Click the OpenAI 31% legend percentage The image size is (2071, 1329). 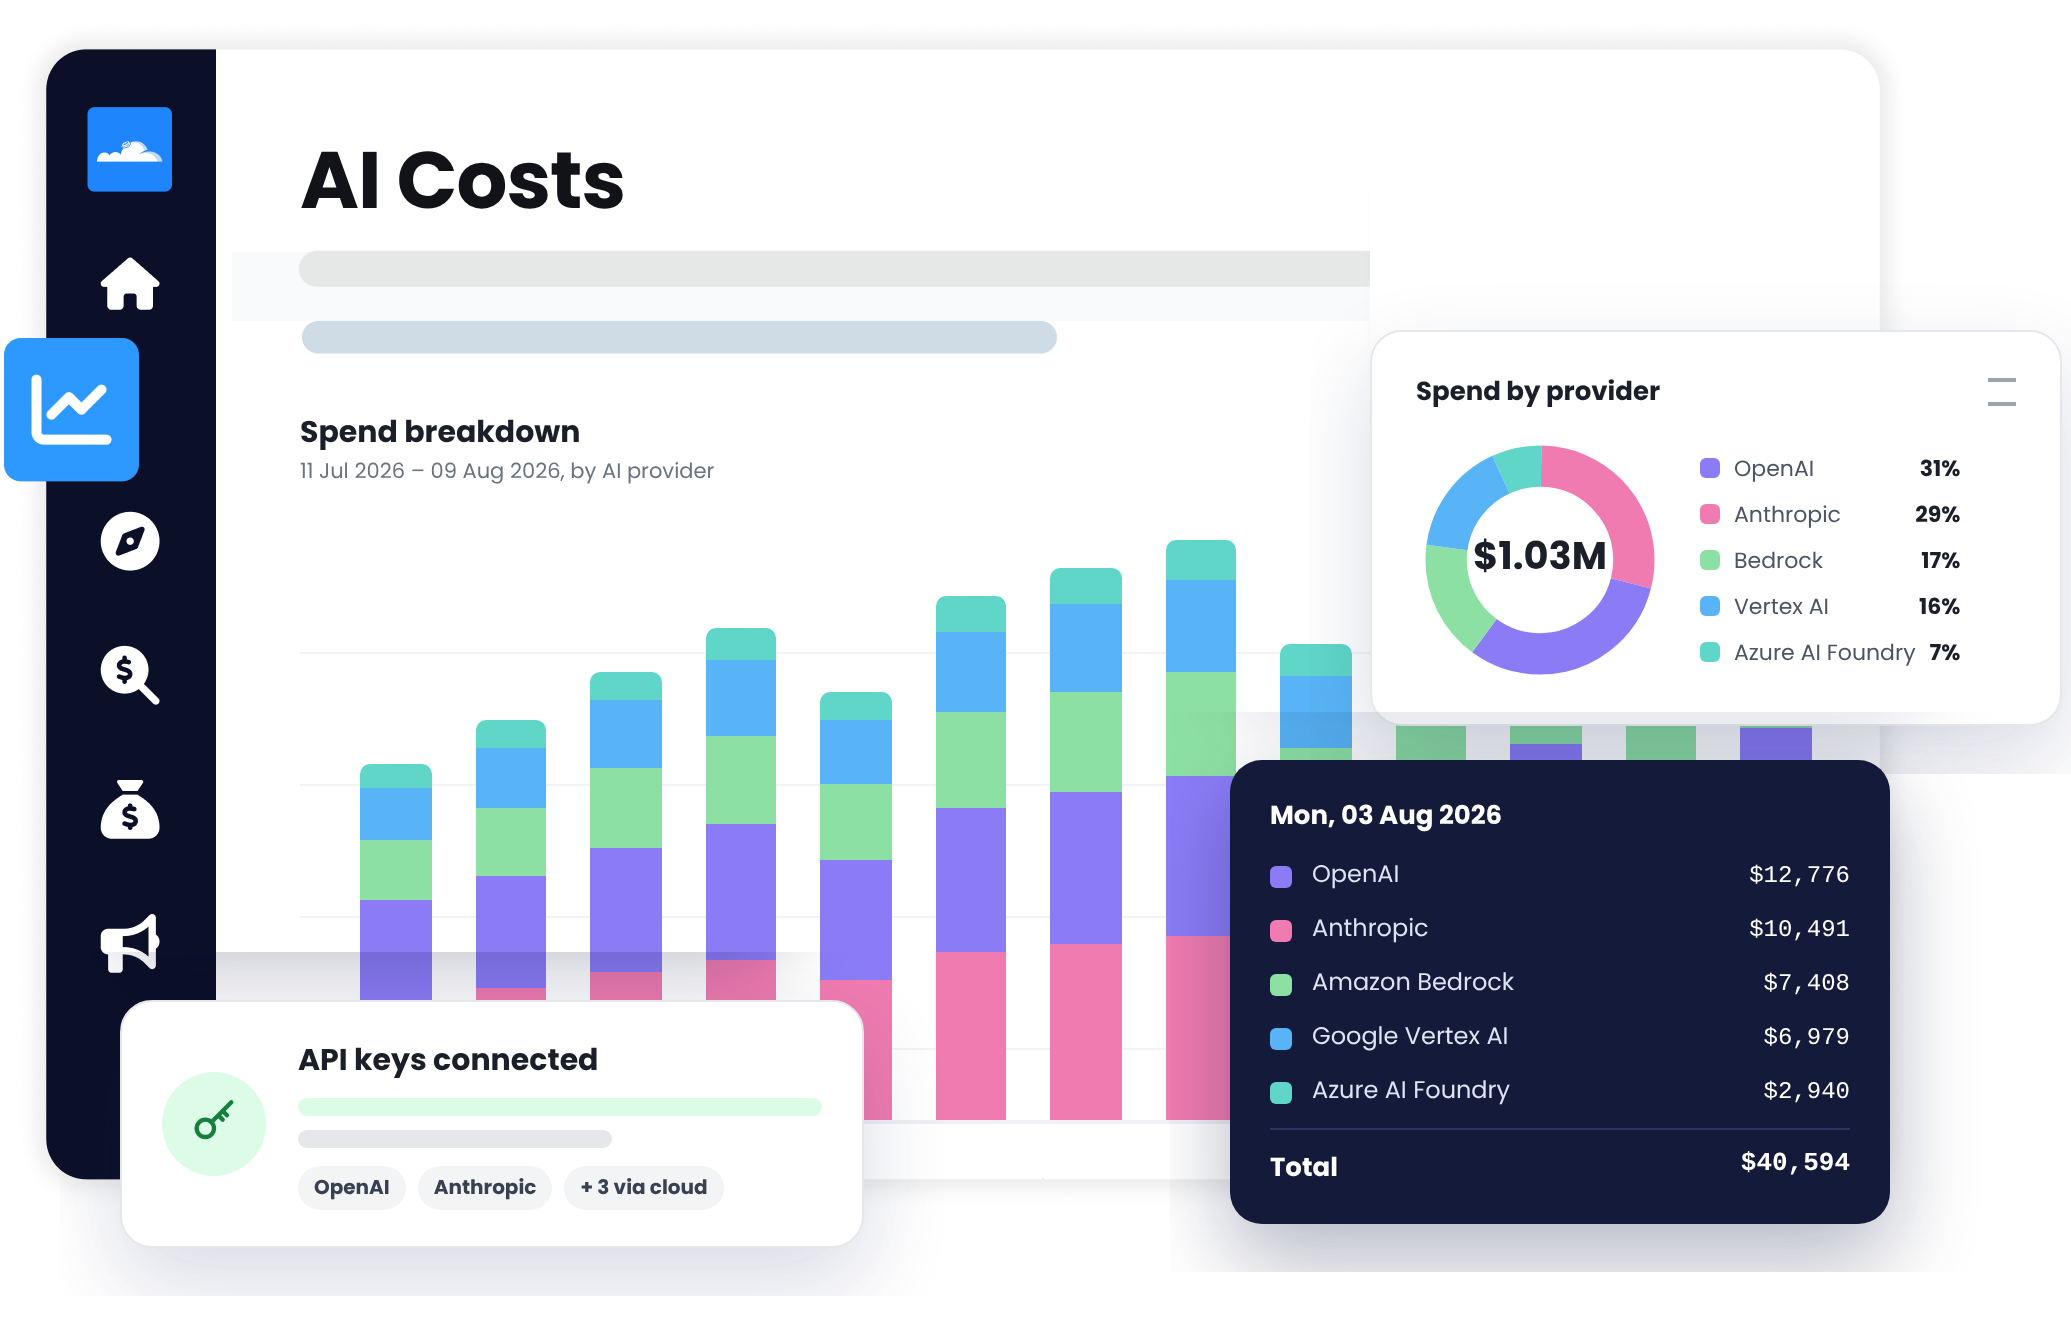pyautogui.click(x=1940, y=468)
